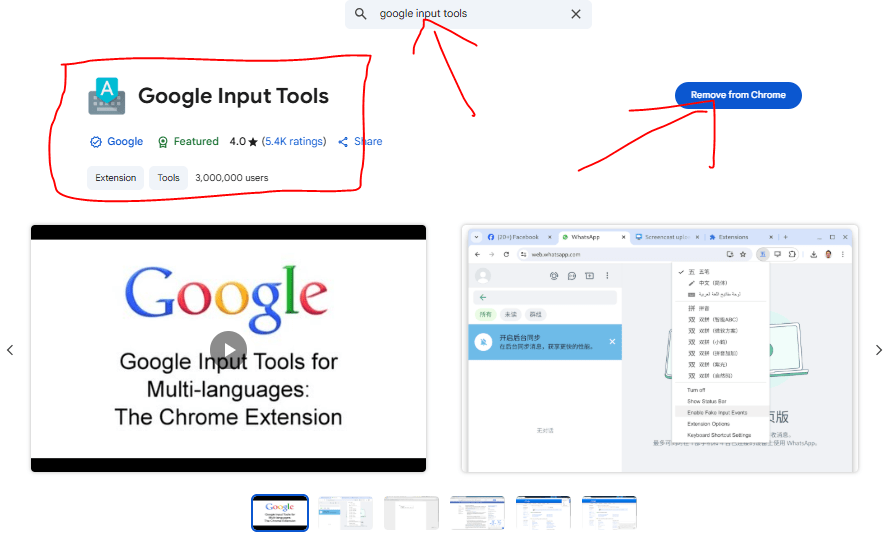Click into the 'google input tools' search field
This screenshot has width=883, height=553.
click(x=467, y=14)
